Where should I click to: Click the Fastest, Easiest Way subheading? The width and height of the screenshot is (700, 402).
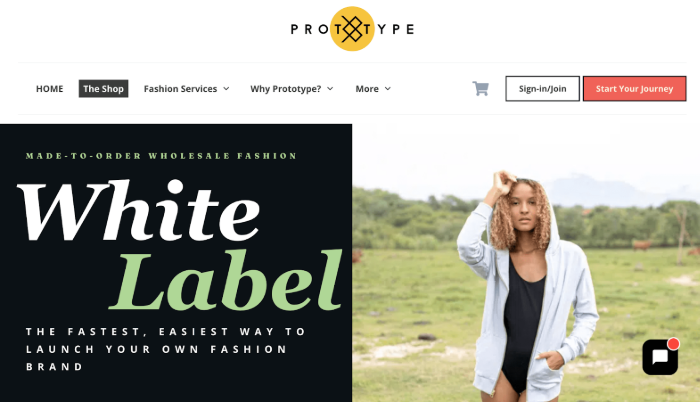166,349
